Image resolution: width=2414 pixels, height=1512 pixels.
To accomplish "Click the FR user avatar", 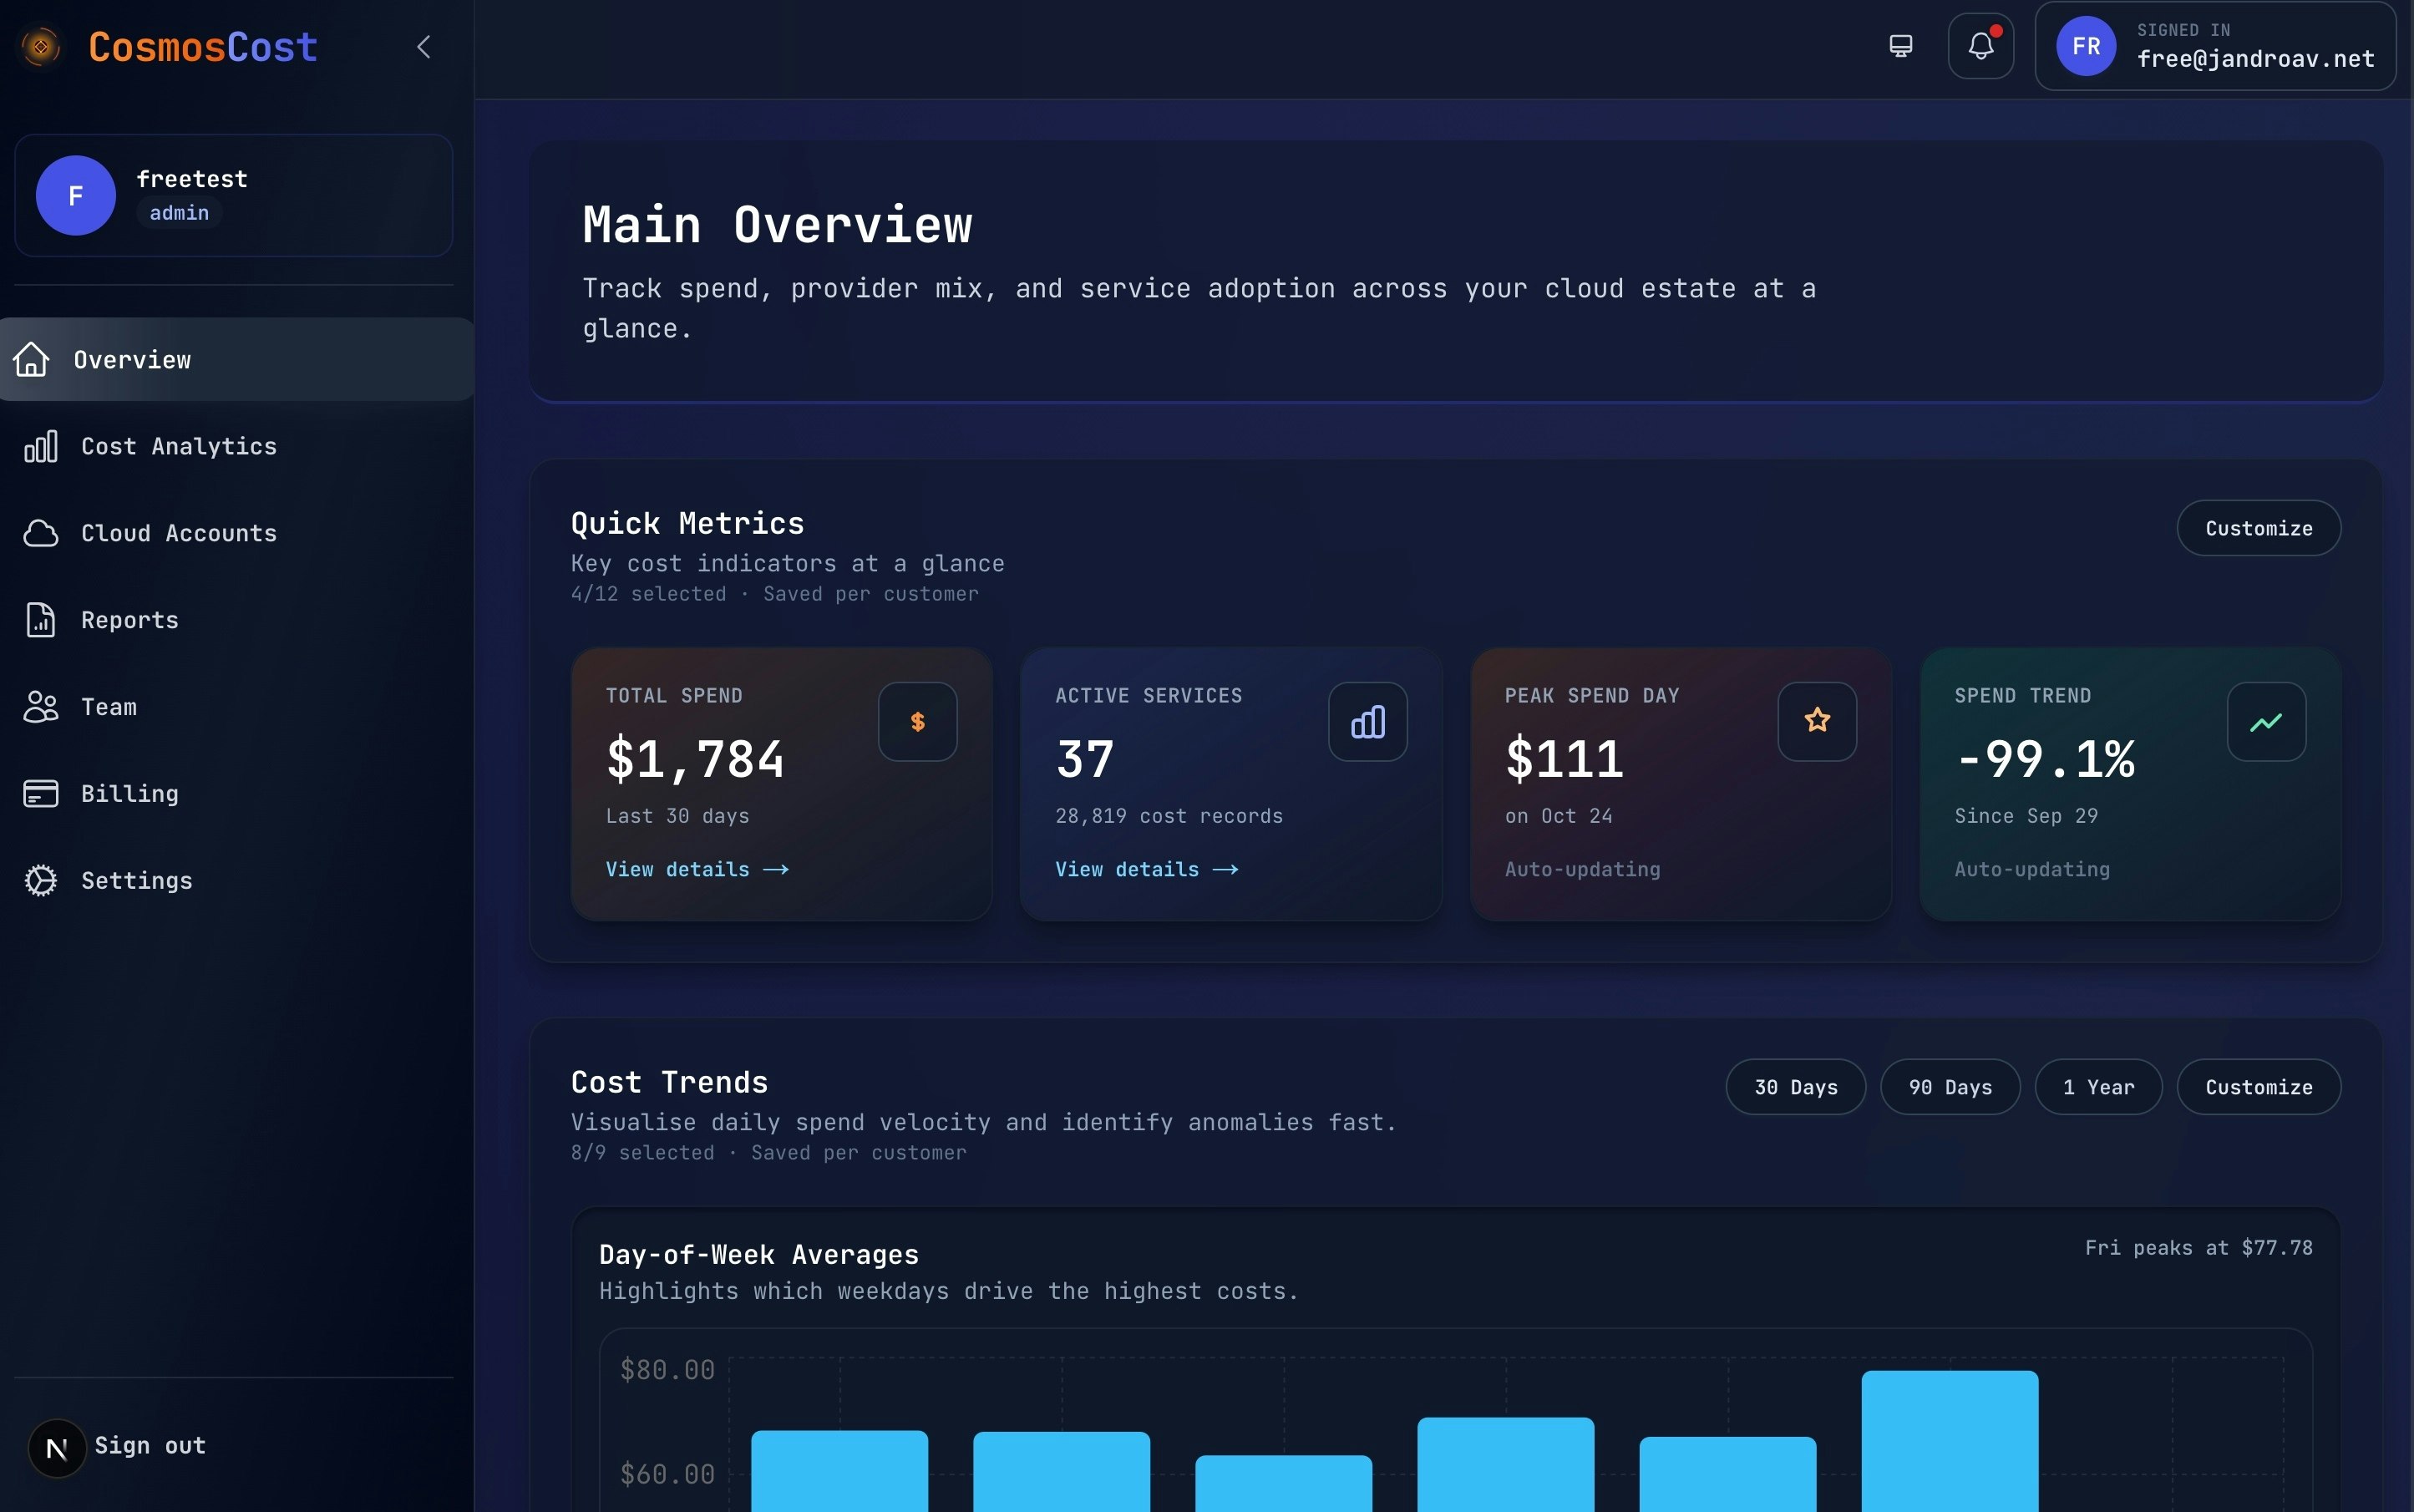I will click(x=2086, y=45).
